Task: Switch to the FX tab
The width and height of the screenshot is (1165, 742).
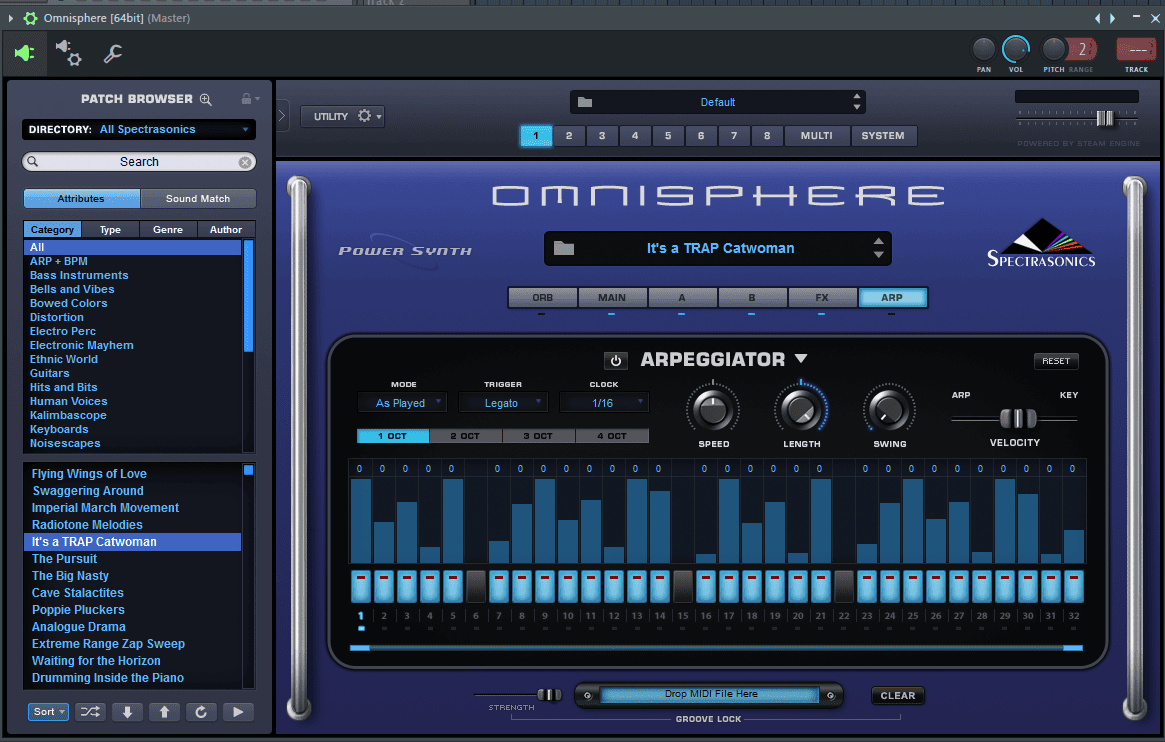Action: 822,297
